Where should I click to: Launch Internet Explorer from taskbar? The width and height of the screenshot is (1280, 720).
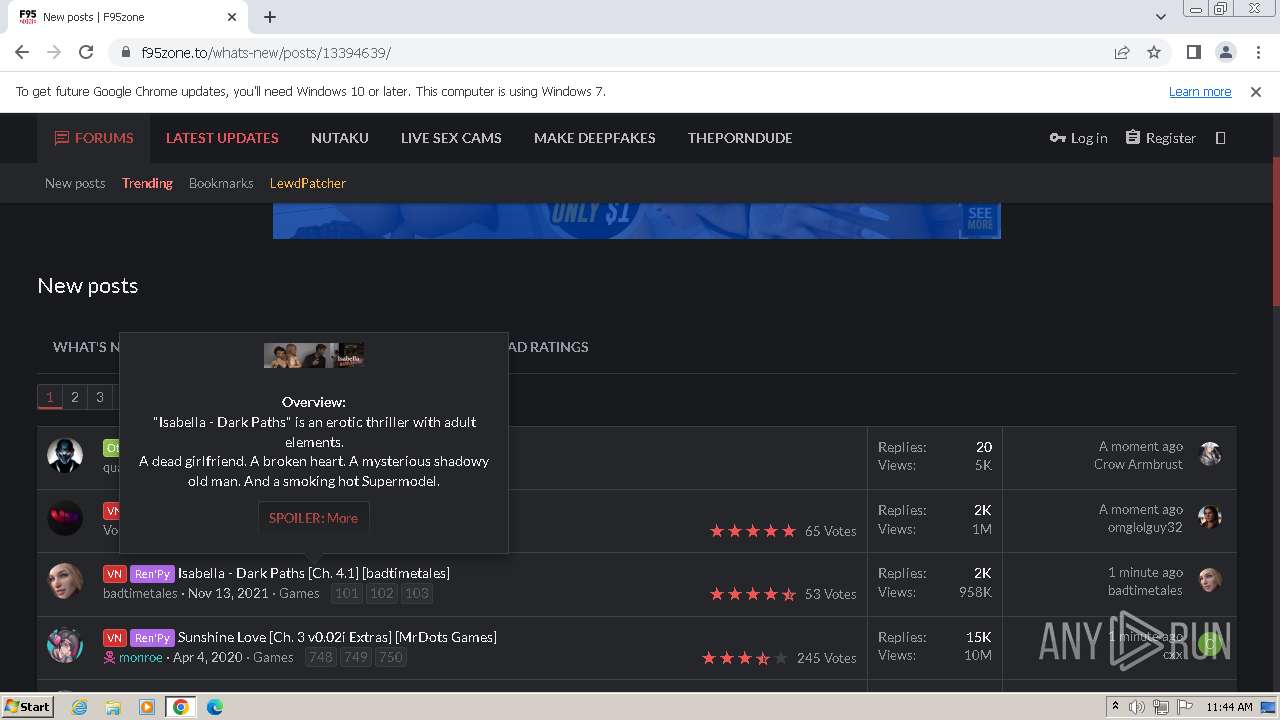click(x=79, y=707)
